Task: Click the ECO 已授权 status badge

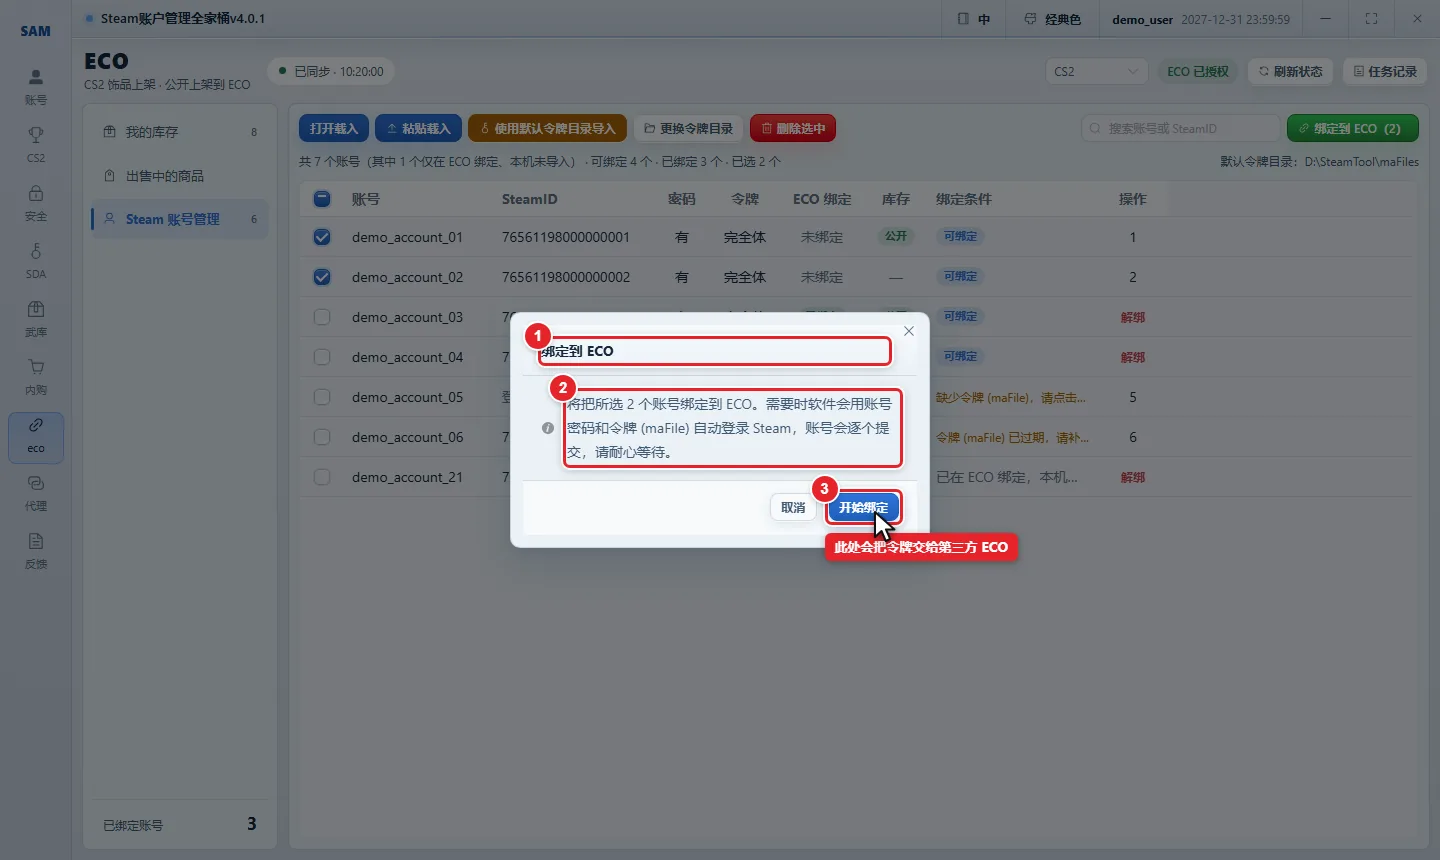Action: click(1198, 72)
